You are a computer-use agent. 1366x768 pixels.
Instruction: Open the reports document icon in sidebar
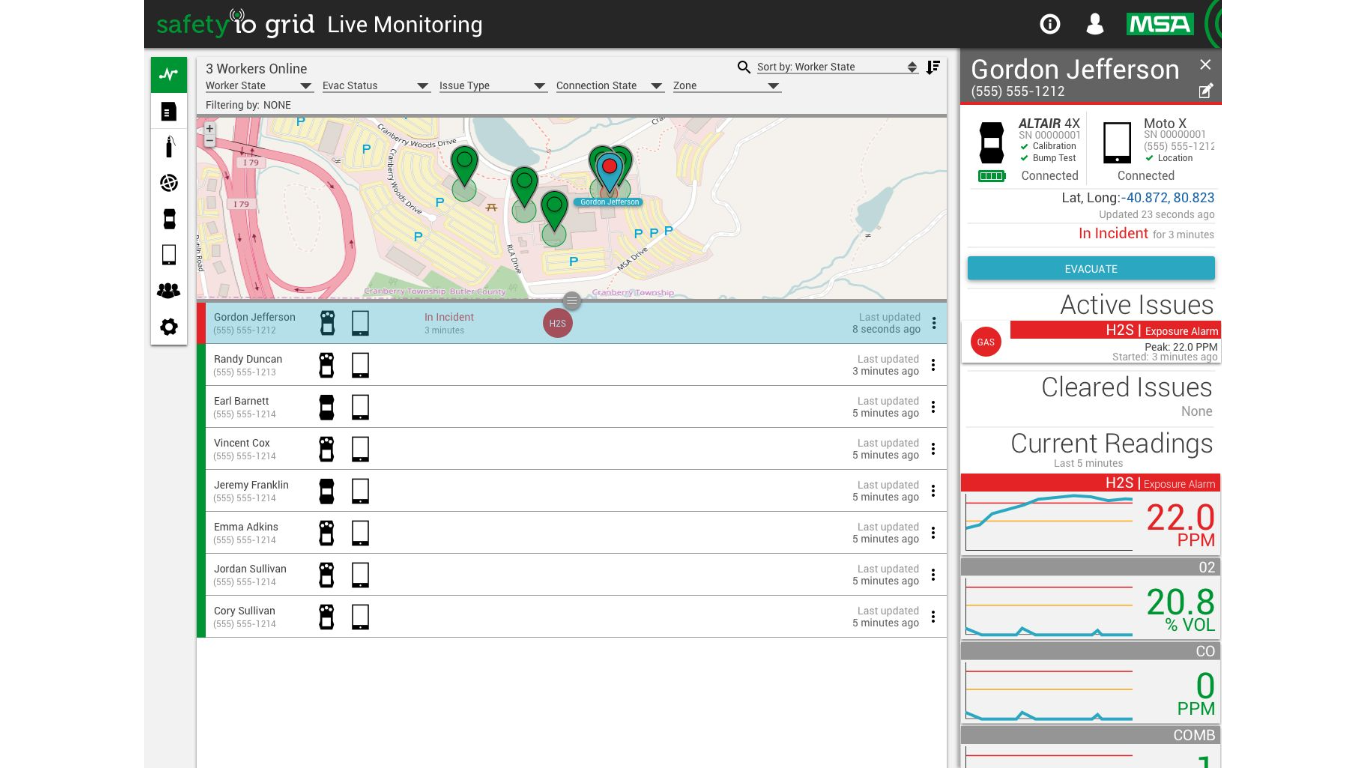(167, 111)
